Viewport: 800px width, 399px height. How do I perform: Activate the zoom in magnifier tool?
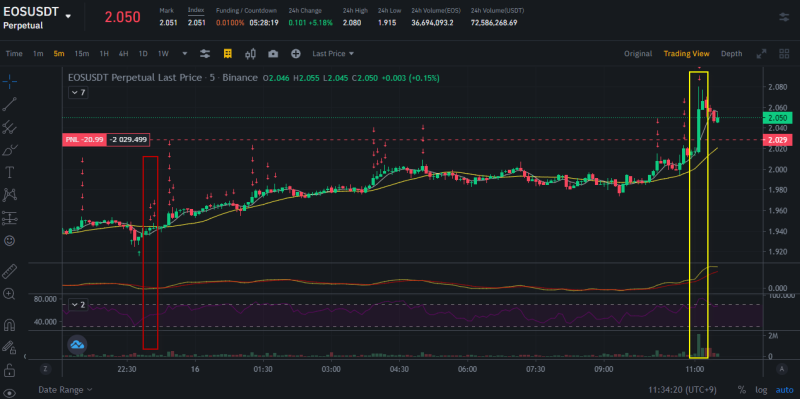point(9,294)
